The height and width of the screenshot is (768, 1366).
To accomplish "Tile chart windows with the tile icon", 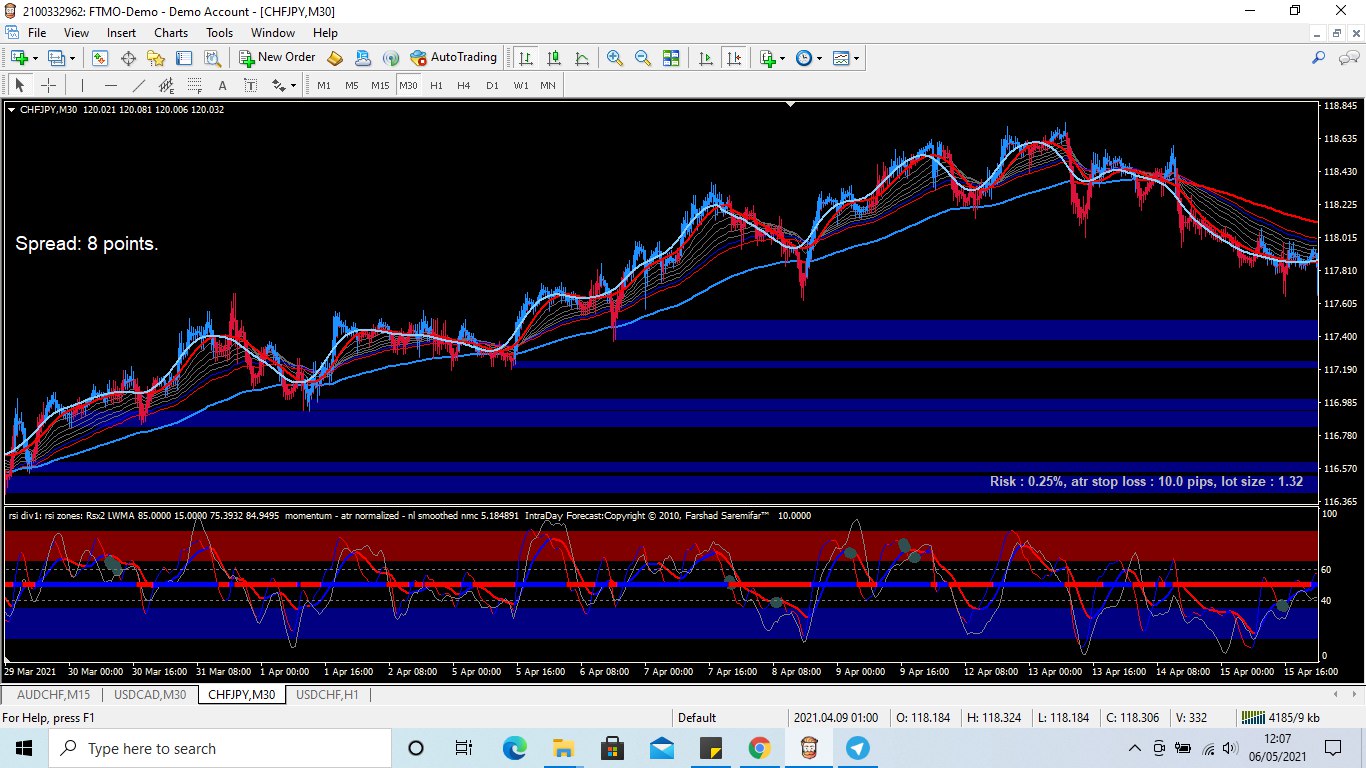I will pyautogui.click(x=671, y=58).
